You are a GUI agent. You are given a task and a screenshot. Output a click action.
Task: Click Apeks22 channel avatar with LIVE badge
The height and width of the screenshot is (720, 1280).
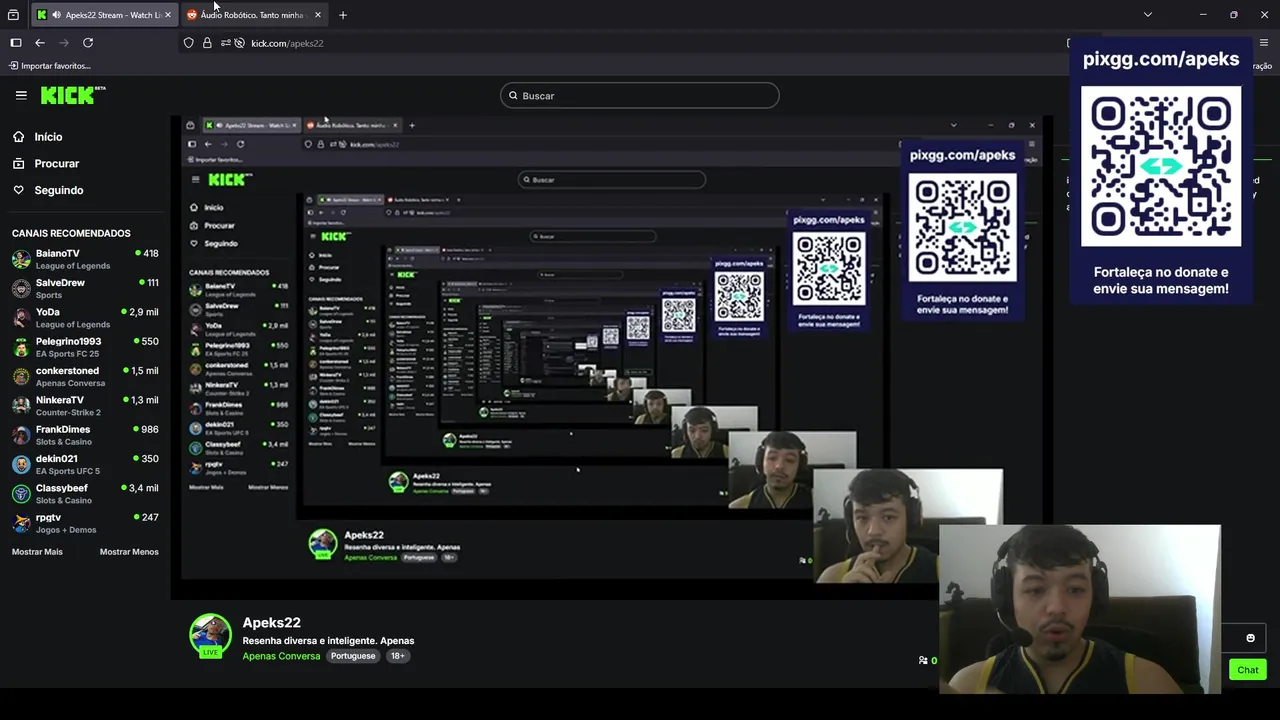point(210,635)
